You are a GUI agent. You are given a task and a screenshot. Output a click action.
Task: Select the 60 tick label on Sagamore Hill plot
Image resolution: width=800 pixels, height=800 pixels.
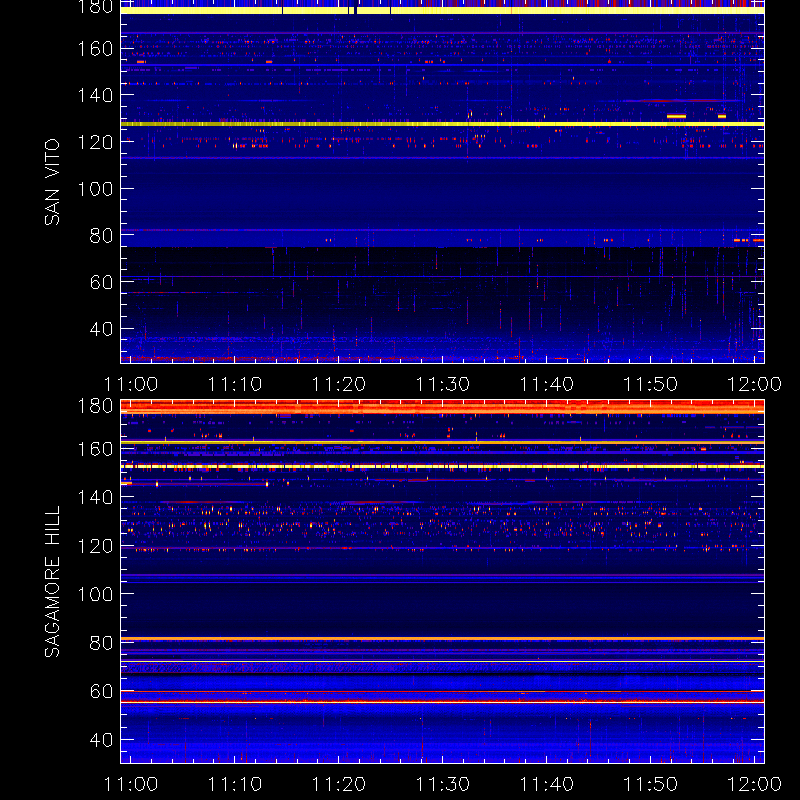(101, 691)
